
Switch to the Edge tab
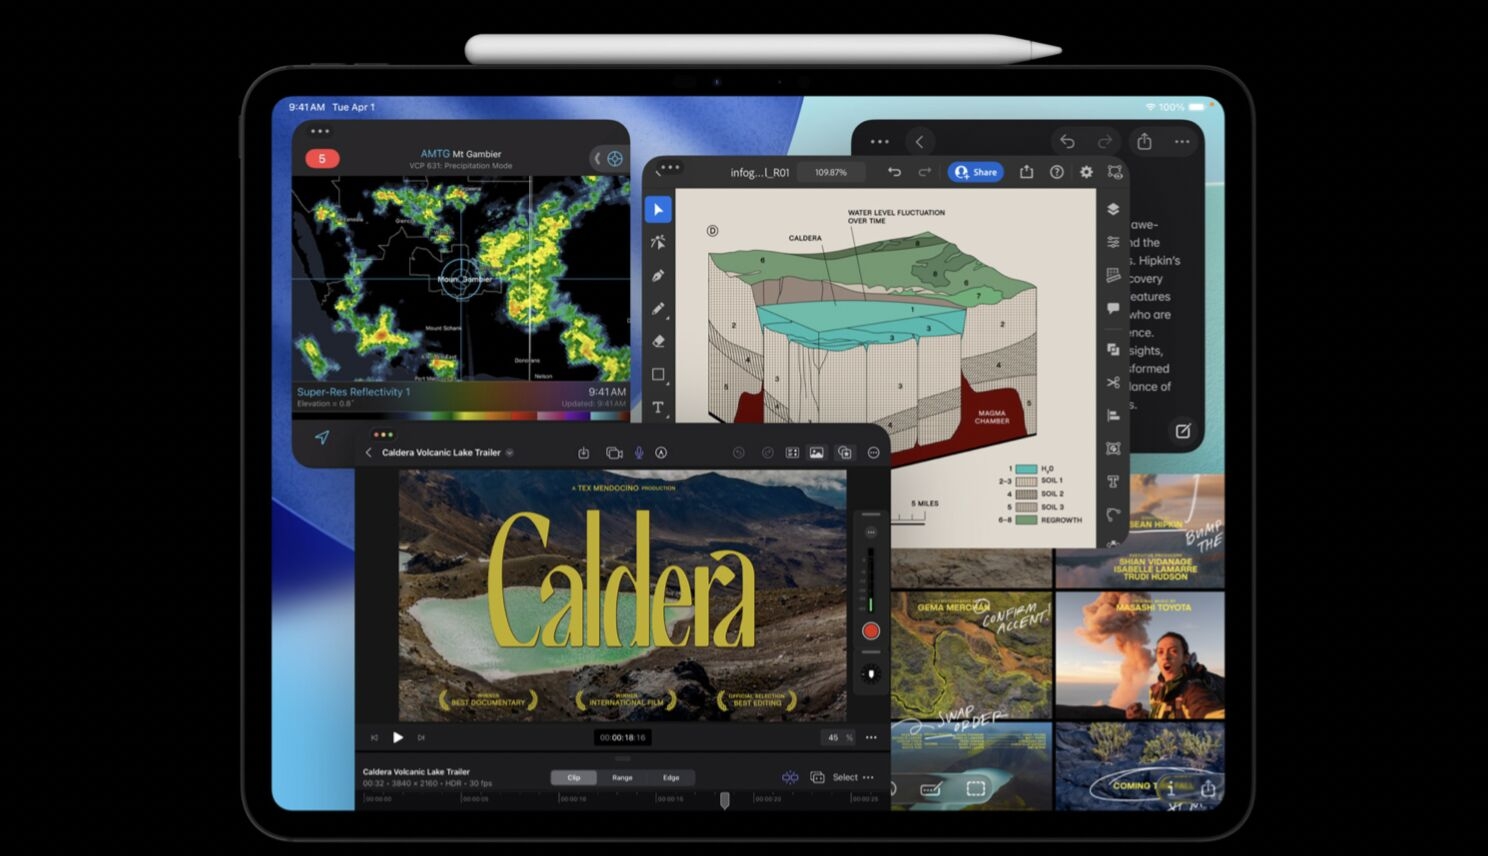671,777
